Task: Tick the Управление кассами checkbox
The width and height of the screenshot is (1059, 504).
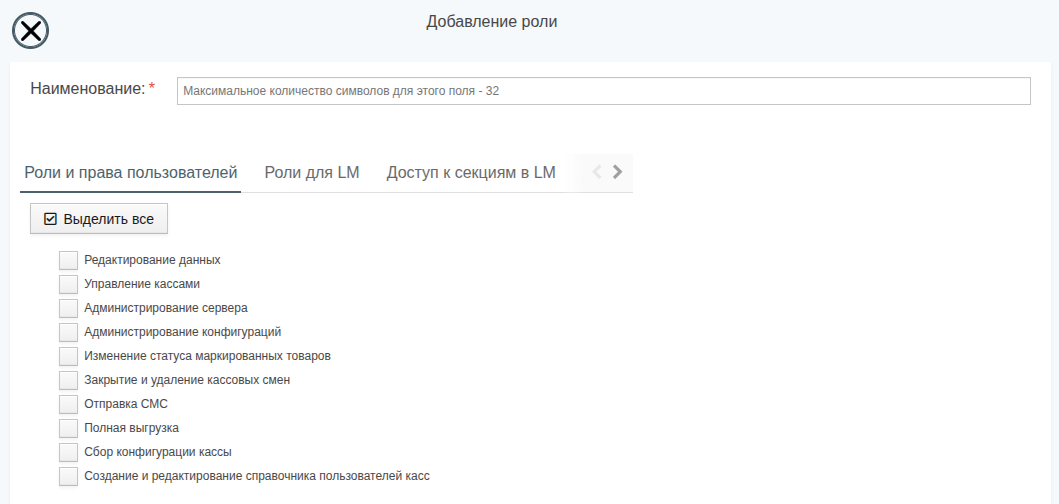Action: click(68, 284)
